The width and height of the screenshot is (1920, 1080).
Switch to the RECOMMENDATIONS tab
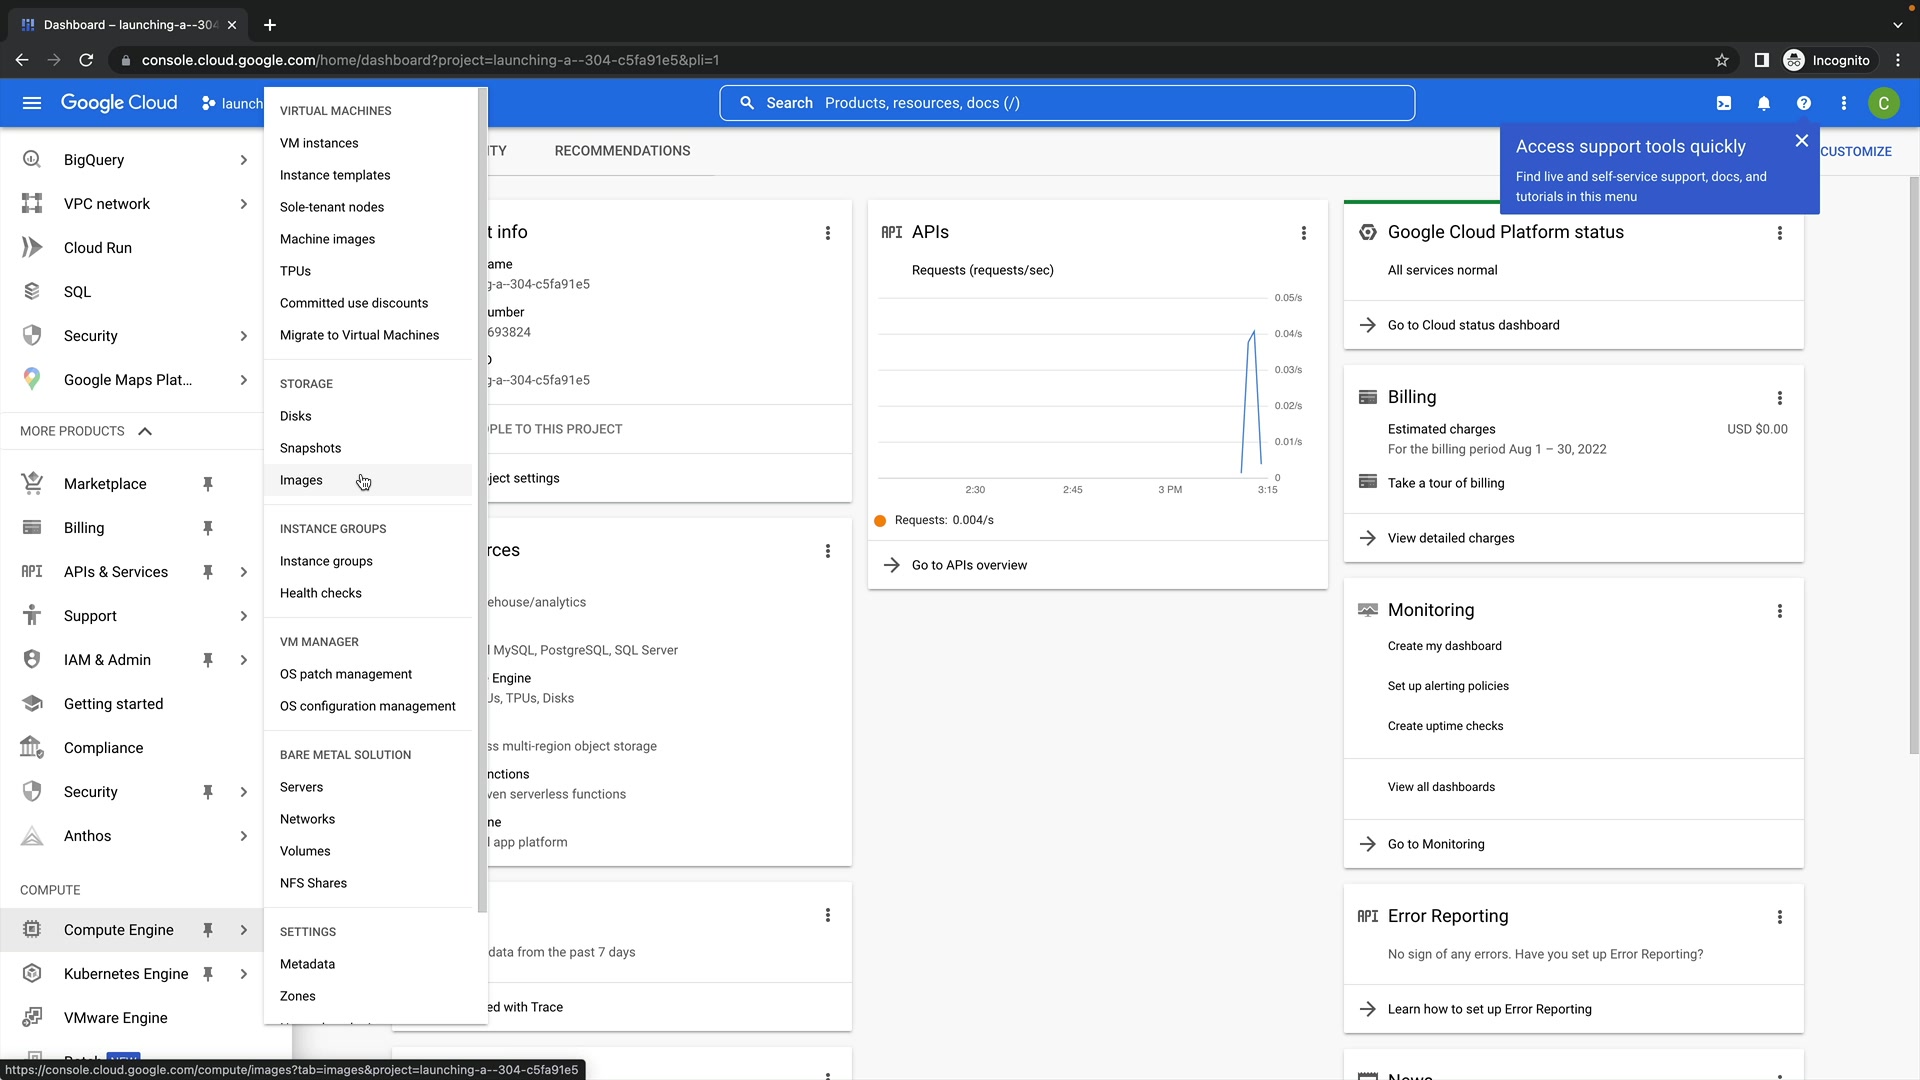click(x=622, y=151)
